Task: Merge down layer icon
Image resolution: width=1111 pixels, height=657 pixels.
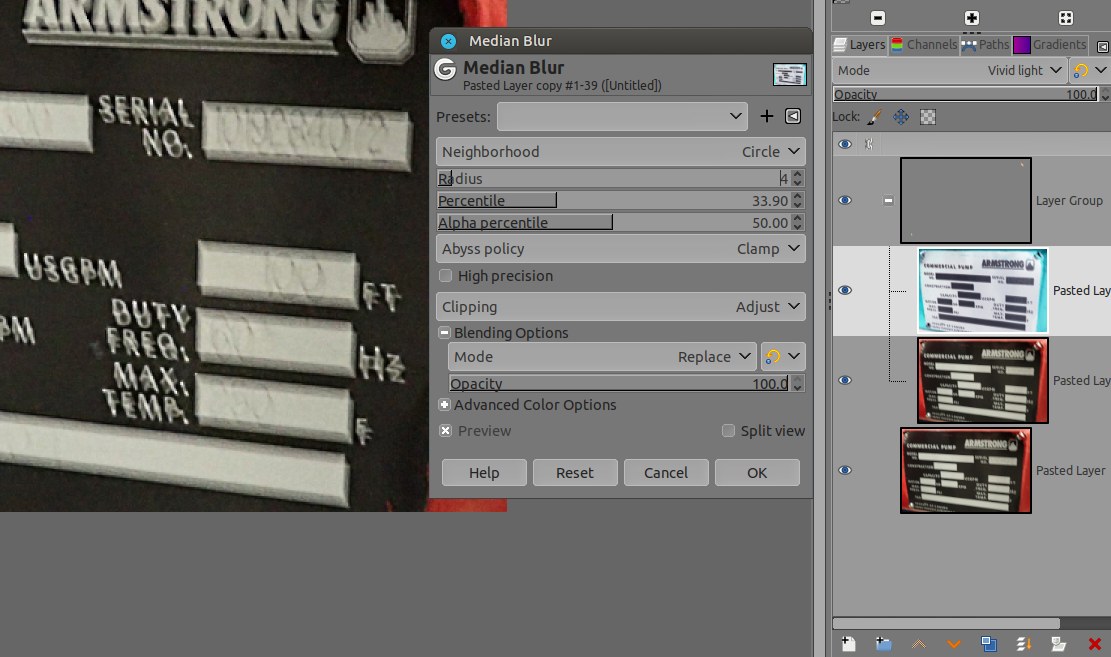Action: click(x=1024, y=644)
